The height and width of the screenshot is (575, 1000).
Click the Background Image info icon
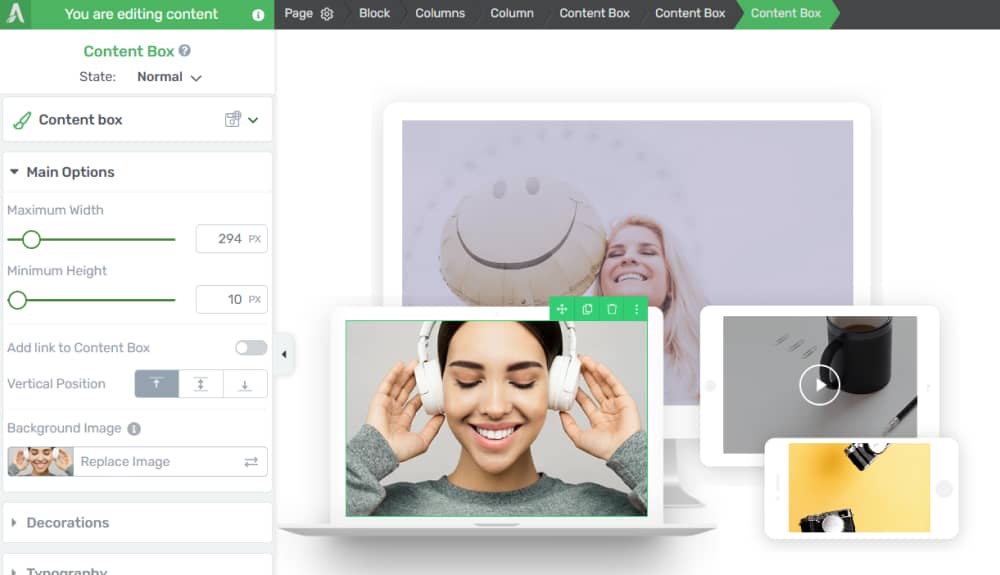(134, 428)
